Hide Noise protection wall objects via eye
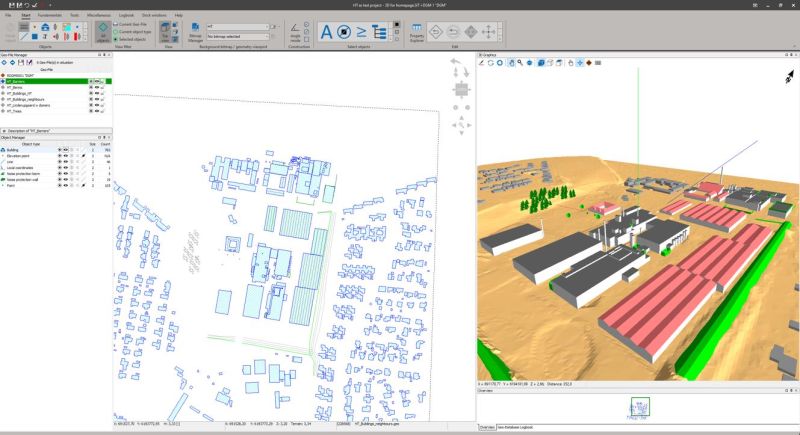This screenshot has height=435, width=800. click(x=65, y=180)
